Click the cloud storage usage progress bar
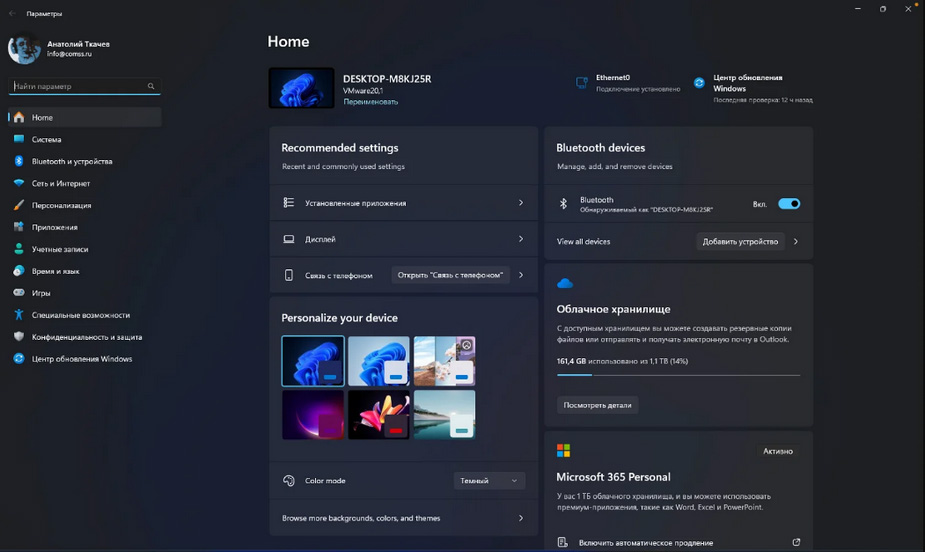Image resolution: width=925 pixels, height=552 pixels. click(678, 374)
